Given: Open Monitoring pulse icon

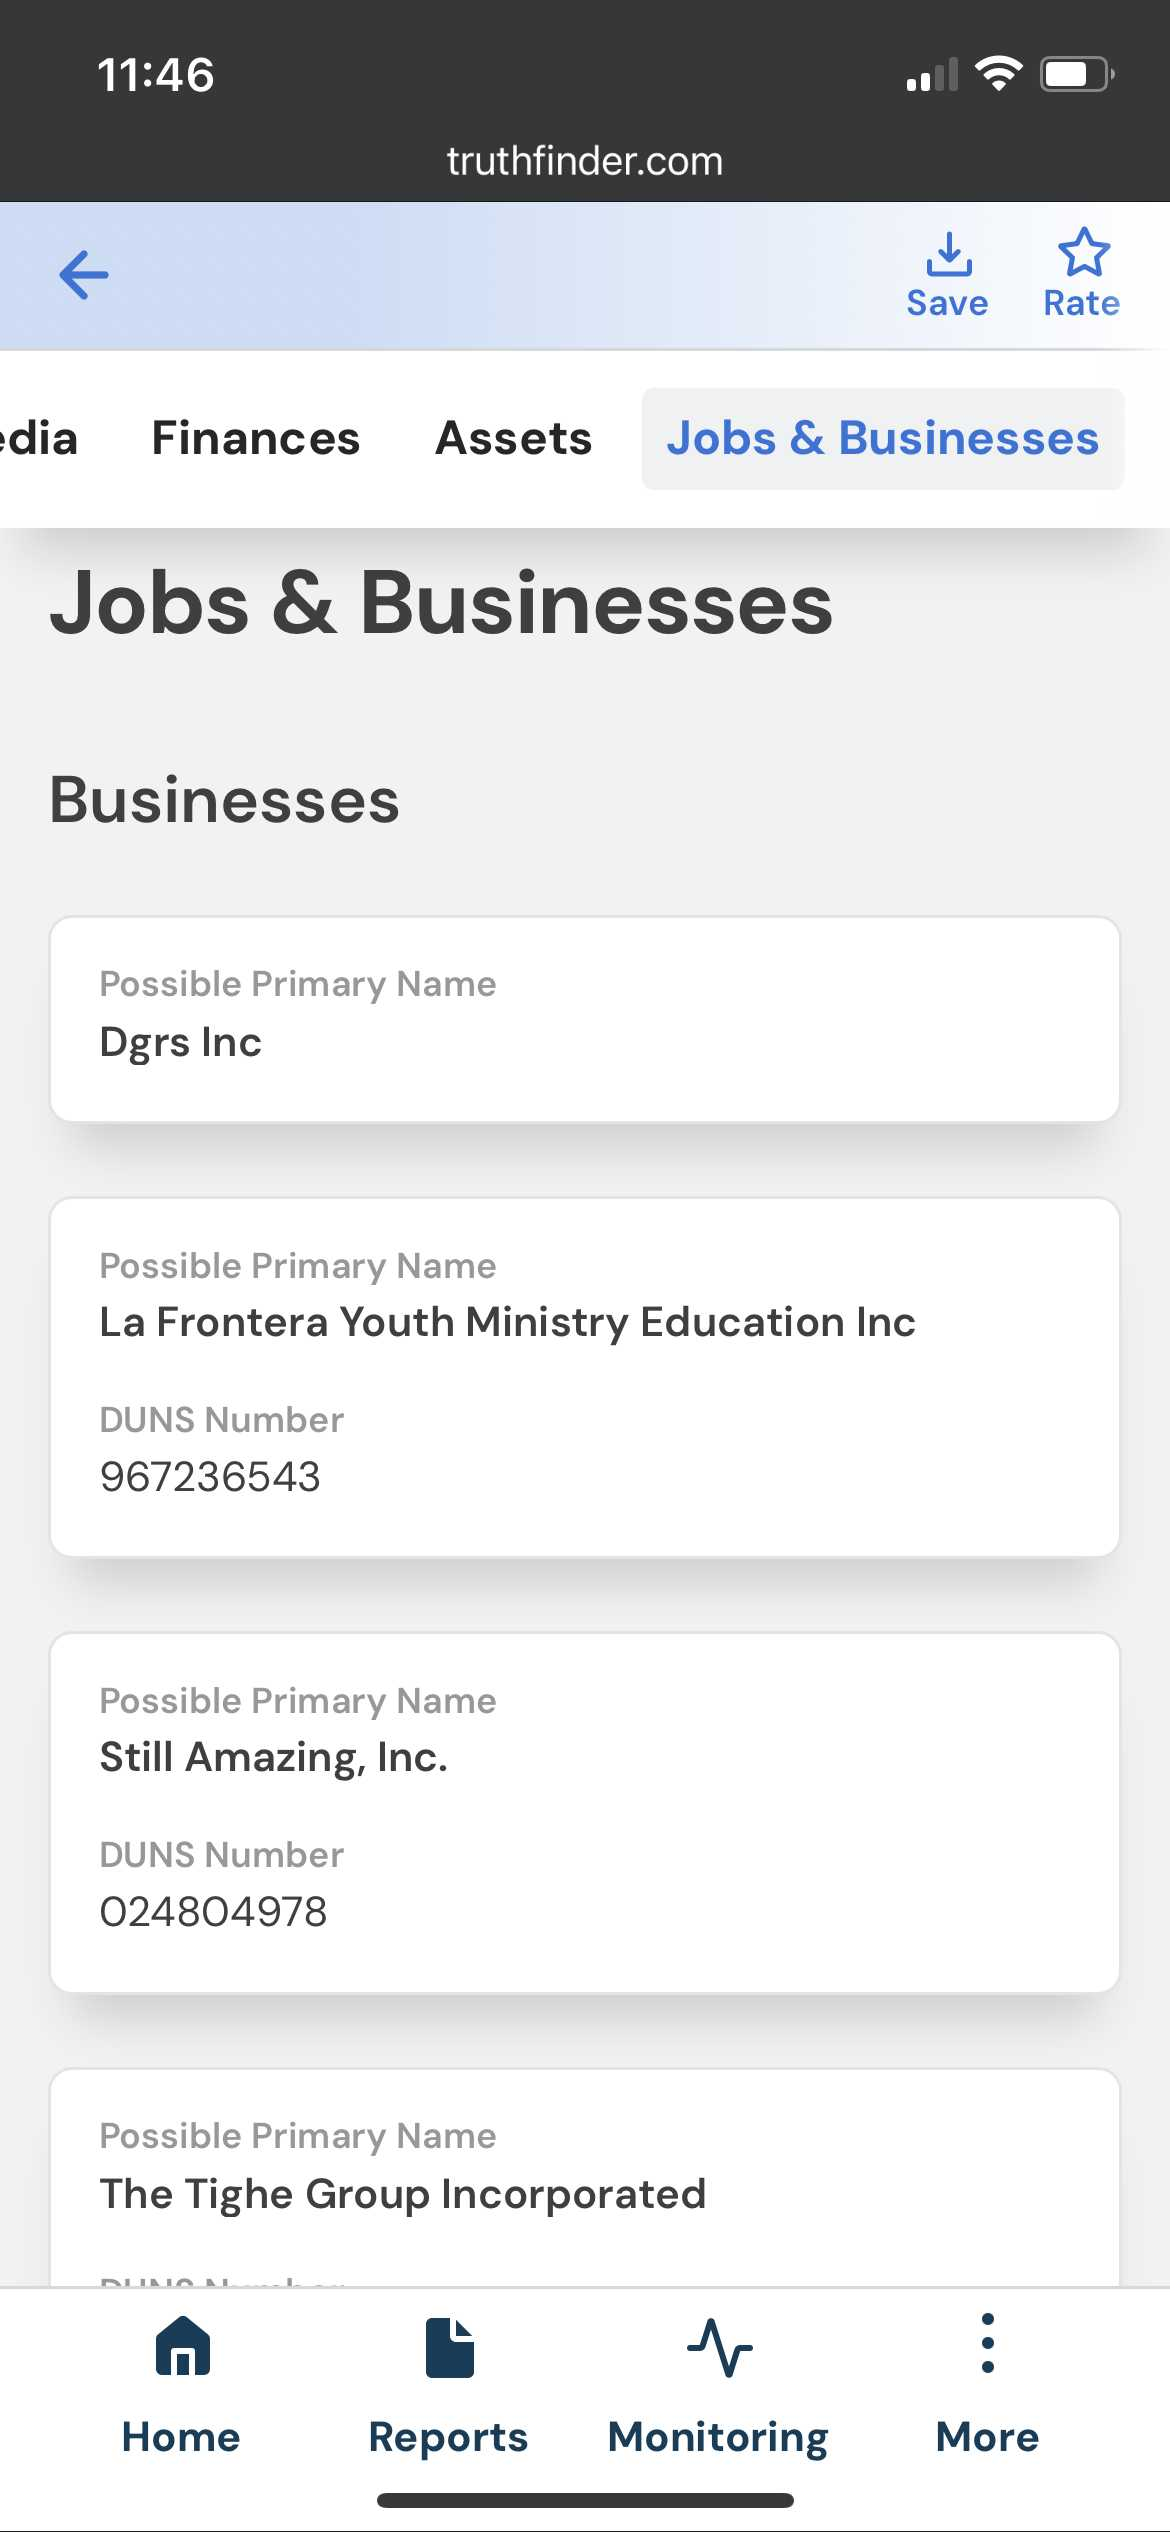Looking at the screenshot, I should point(719,2348).
